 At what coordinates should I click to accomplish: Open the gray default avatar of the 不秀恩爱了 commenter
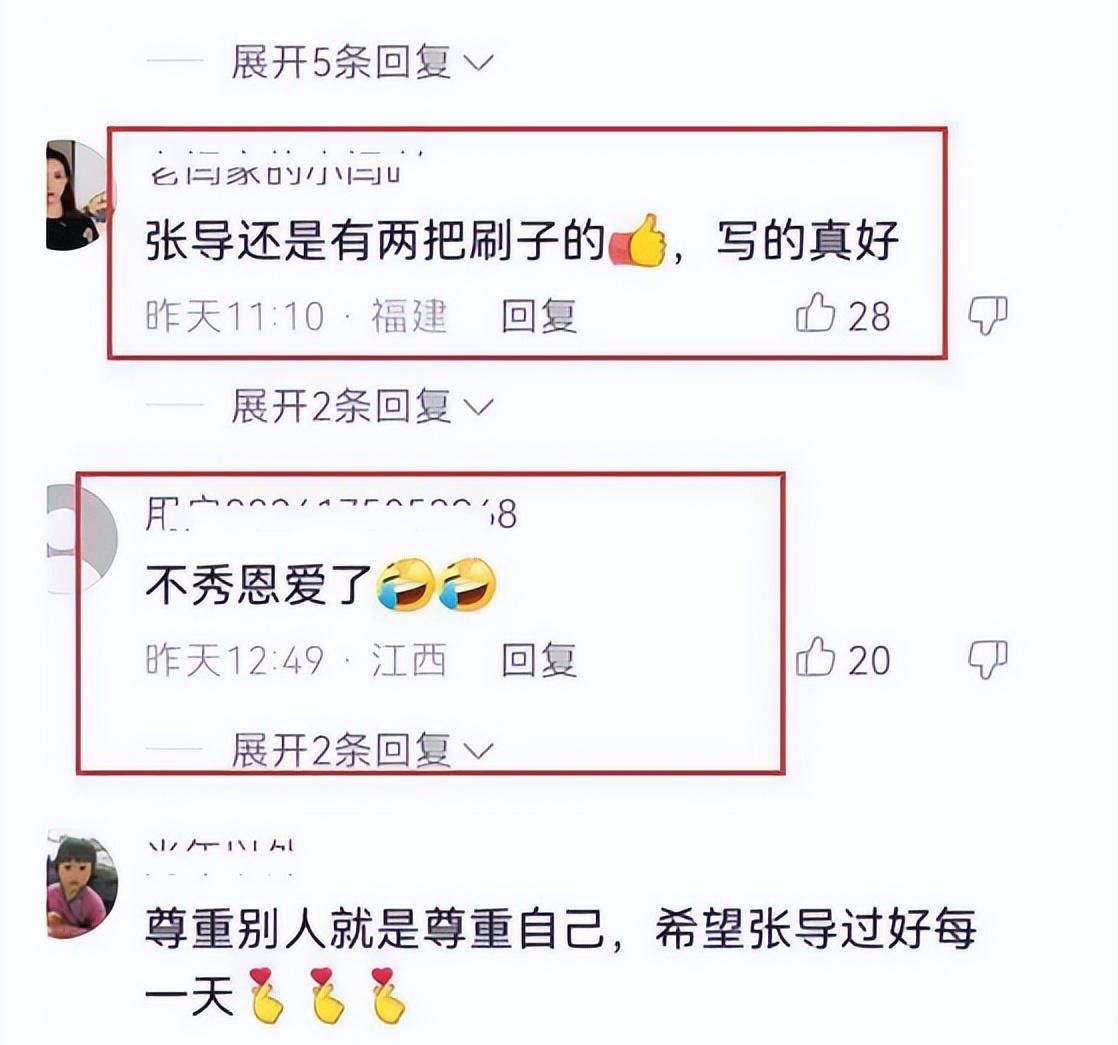pos(82,539)
